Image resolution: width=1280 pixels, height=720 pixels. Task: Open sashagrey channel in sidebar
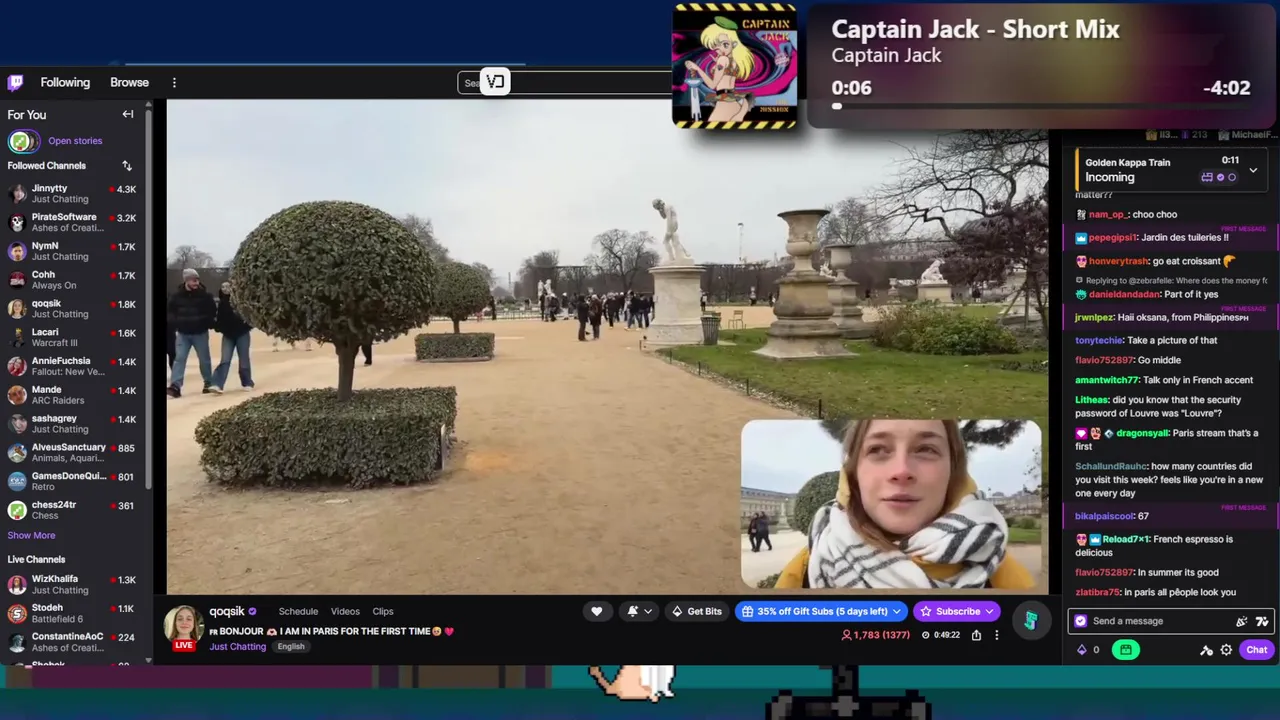click(72, 424)
